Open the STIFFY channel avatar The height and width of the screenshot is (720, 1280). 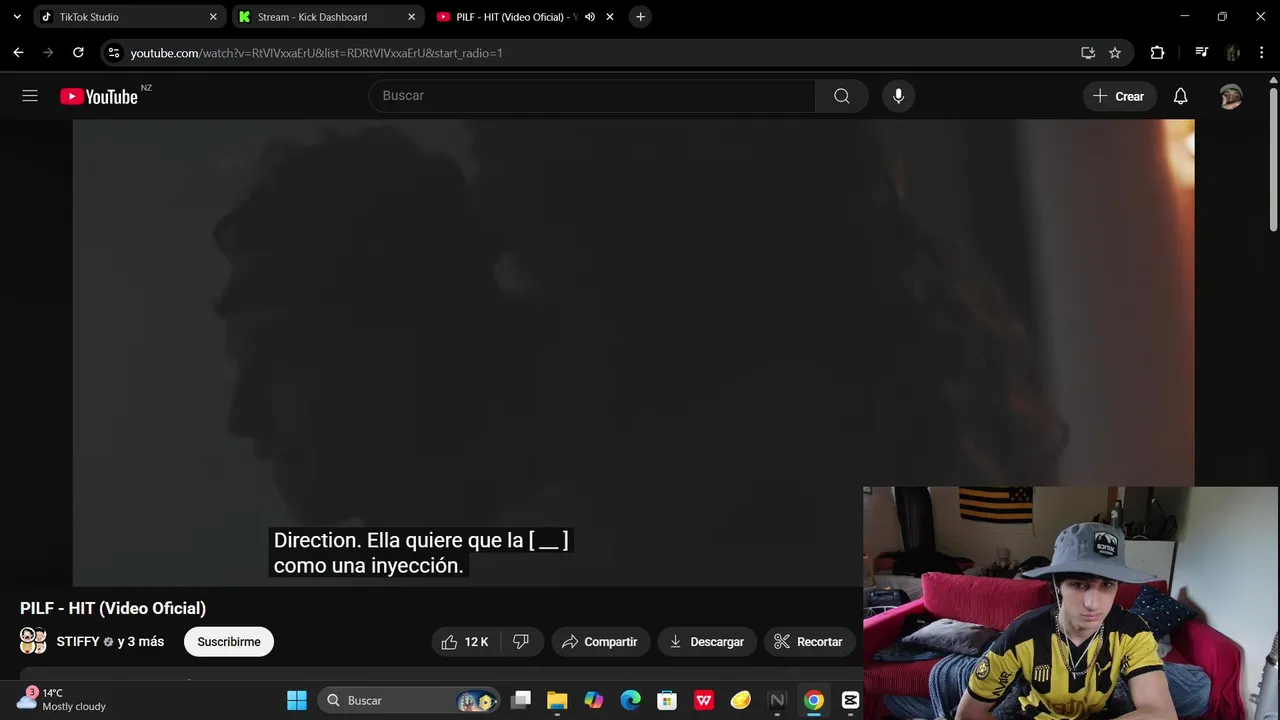pyautogui.click(x=33, y=641)
